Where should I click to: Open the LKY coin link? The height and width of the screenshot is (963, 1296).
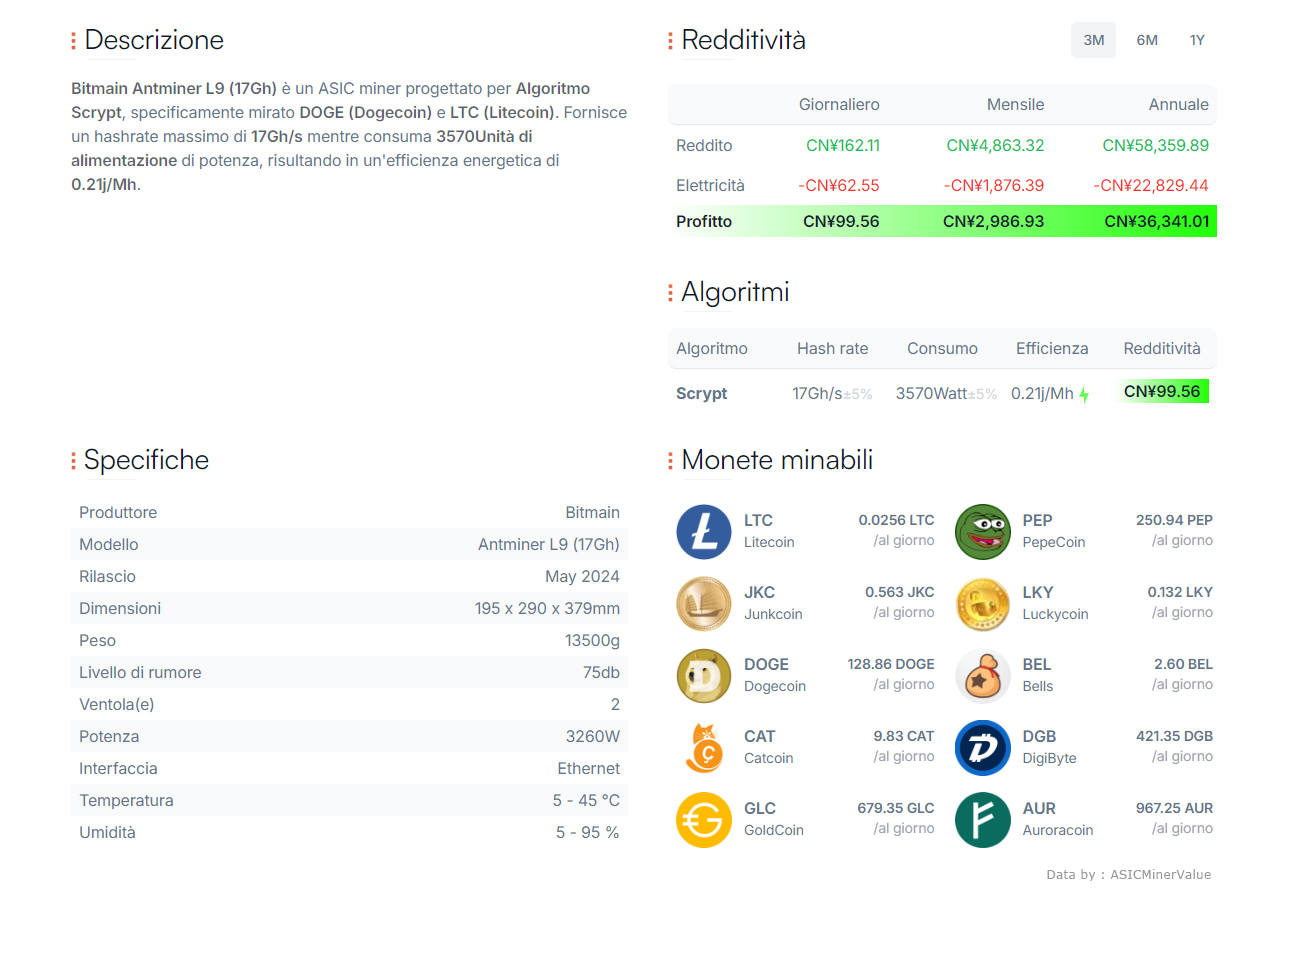coord(1038,592)
